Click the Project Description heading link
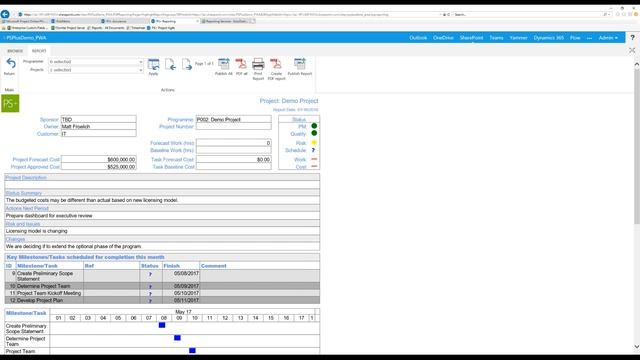The height and width of the screenshot is (360, 640). point(26,178)
